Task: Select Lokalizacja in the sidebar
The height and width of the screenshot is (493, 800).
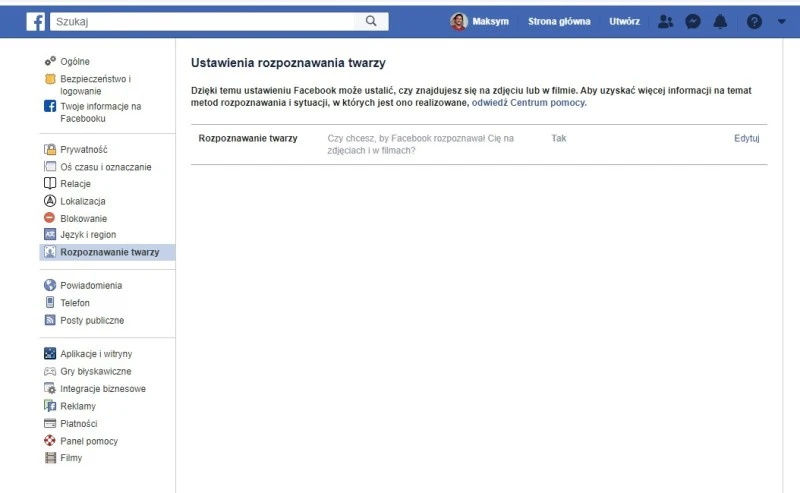Action: click(83, 201)
